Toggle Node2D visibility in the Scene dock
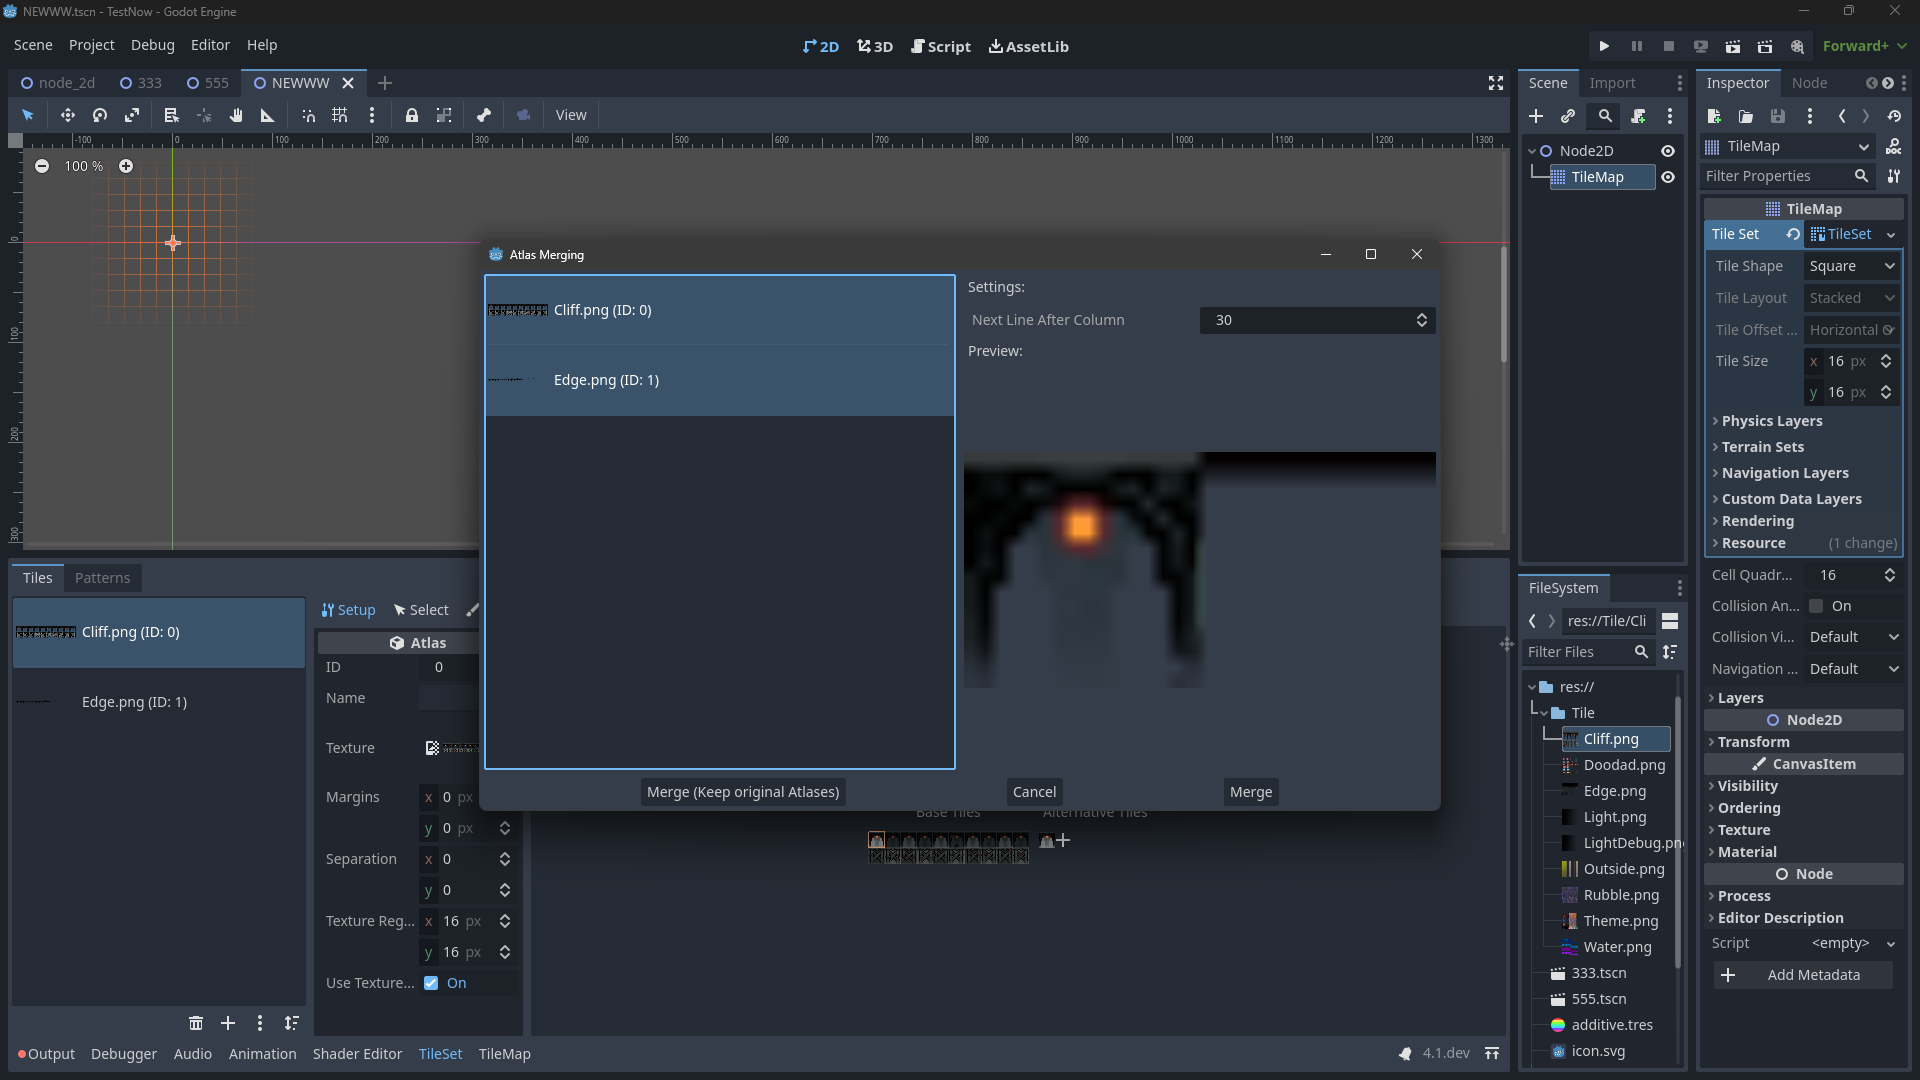The image size is (1920, 1080). click(x=1668, y=150)
